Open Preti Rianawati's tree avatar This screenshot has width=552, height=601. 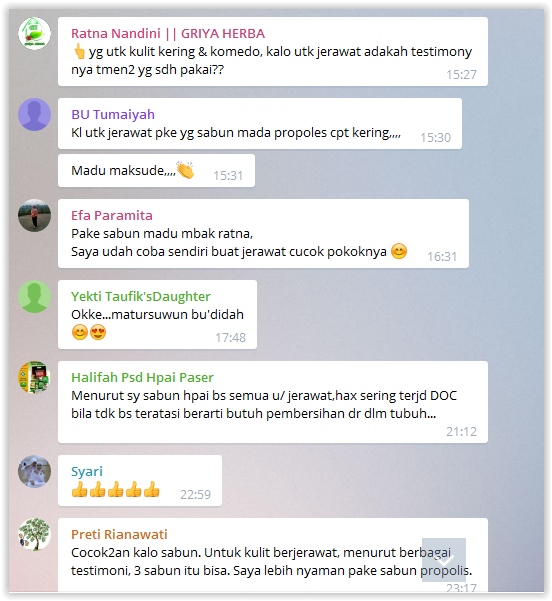(x=34, y=534)
